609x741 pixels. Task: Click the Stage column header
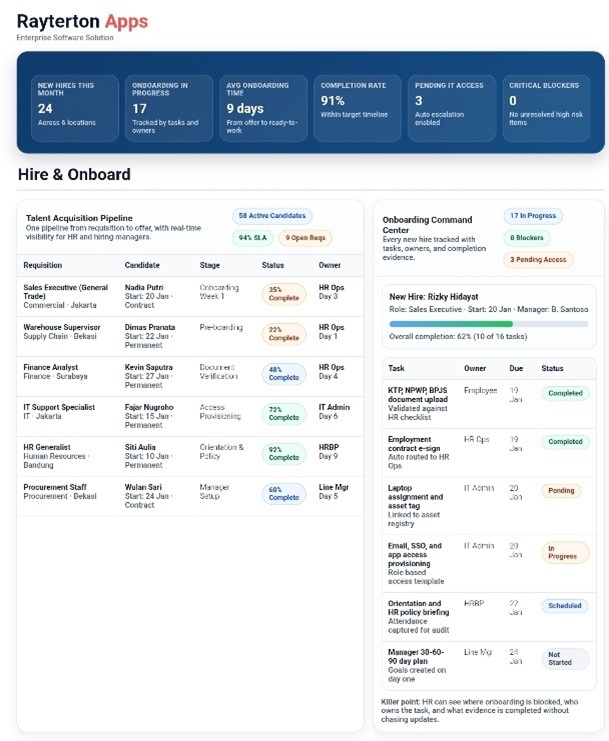coord(209,265)
